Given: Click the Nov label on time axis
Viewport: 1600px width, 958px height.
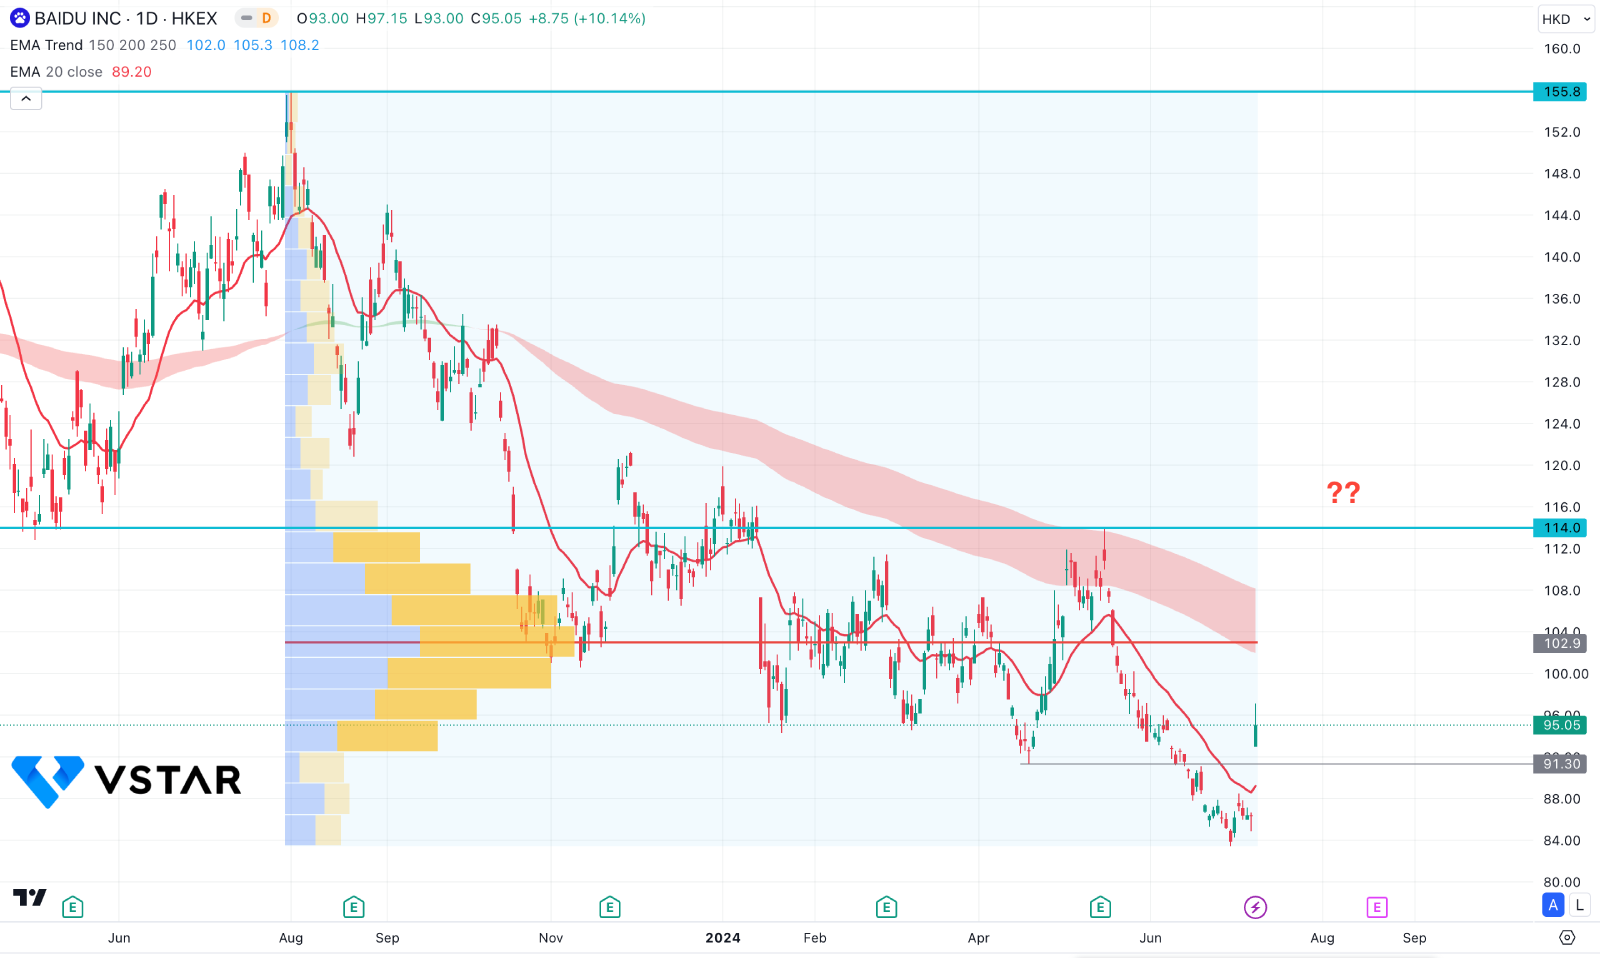Looking at the screenshot, I should tap(551, 938).
